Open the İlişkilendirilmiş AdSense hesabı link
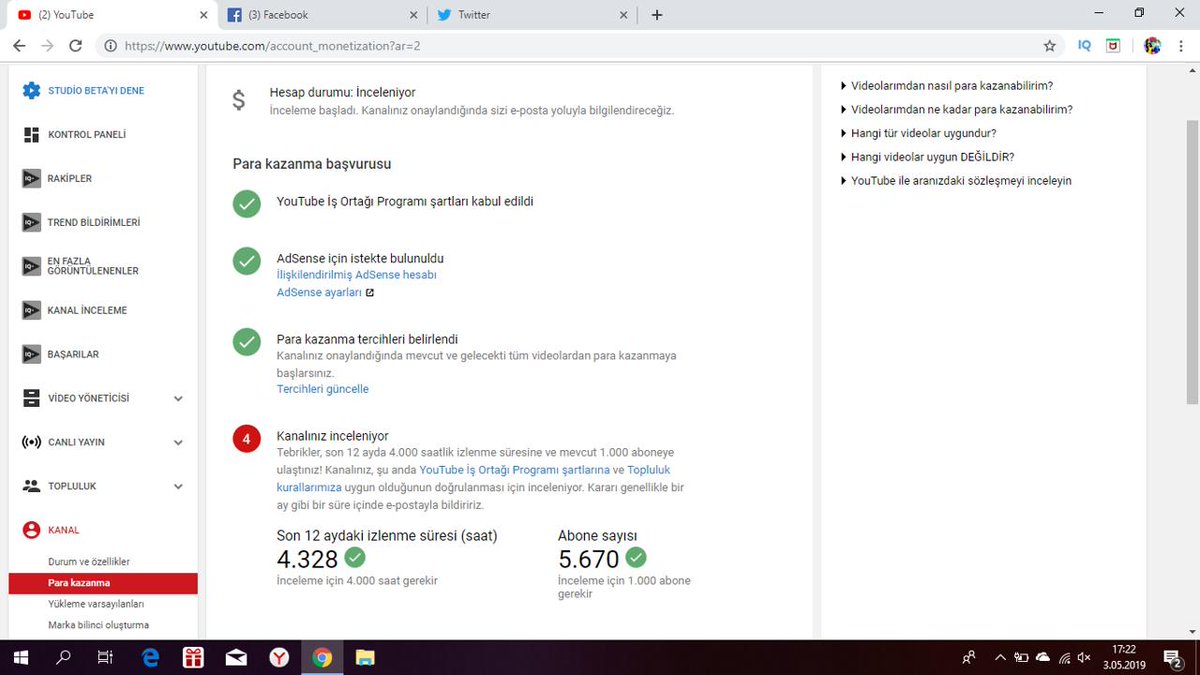 click(x=356, y=274)
